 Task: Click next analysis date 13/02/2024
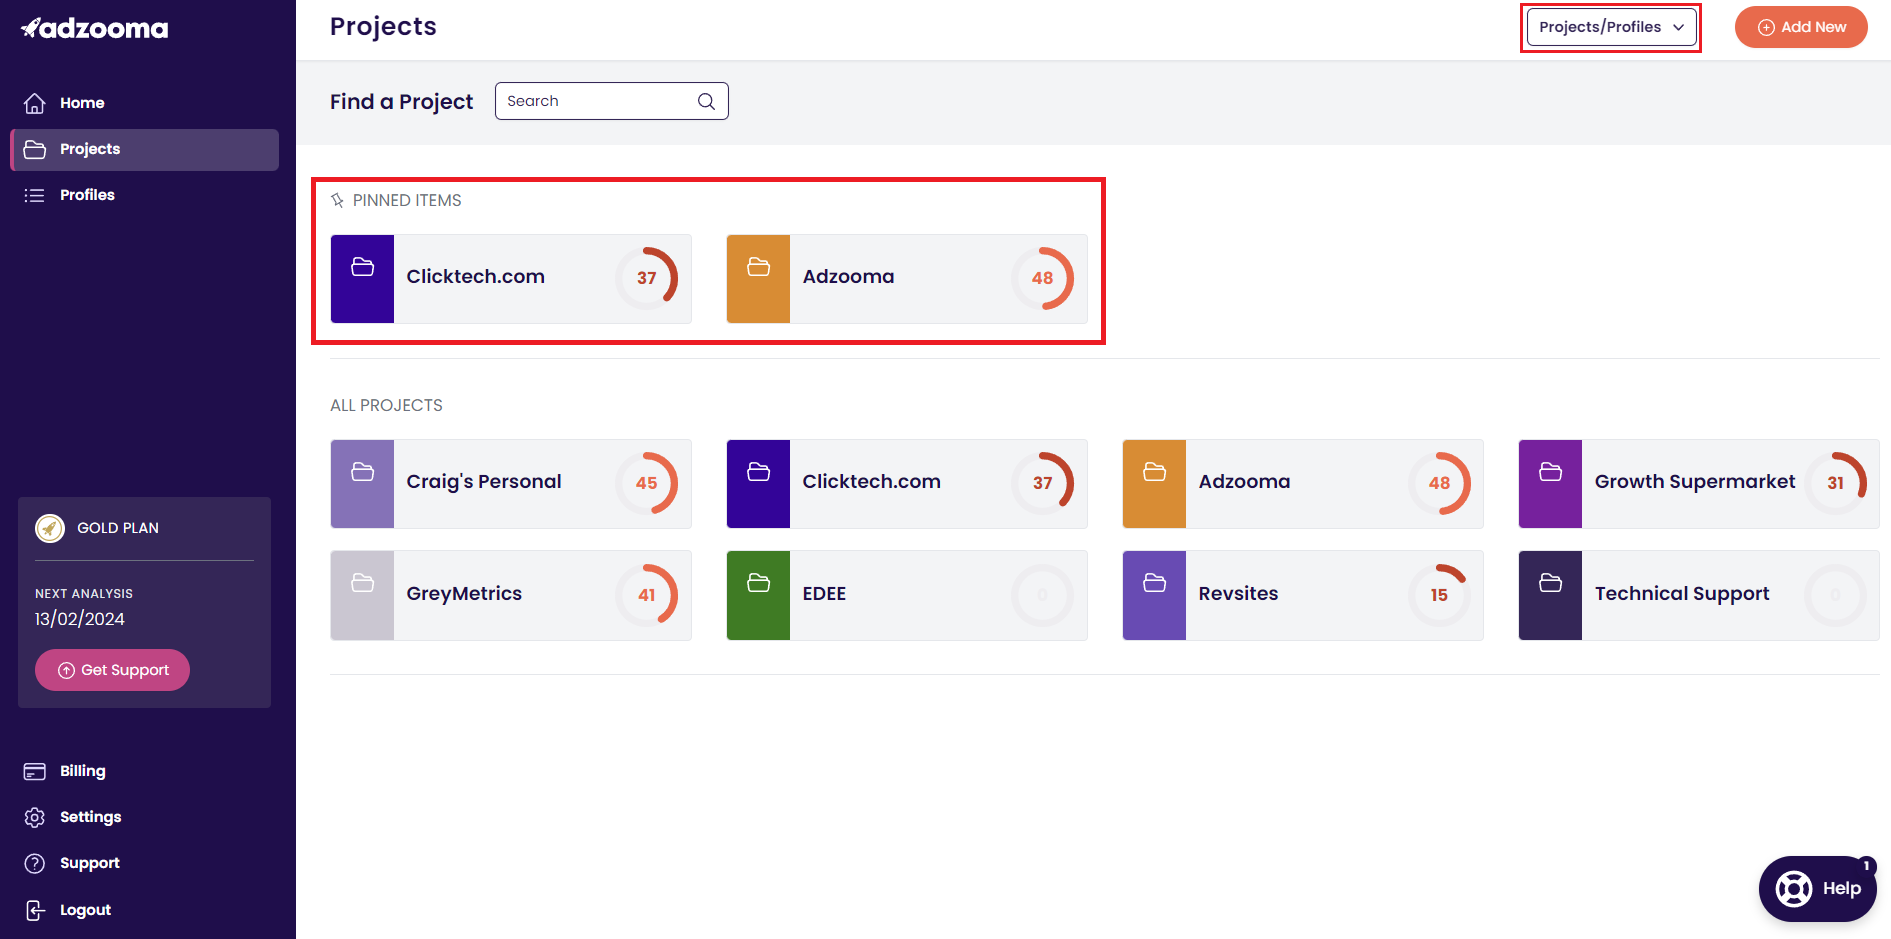80,619
